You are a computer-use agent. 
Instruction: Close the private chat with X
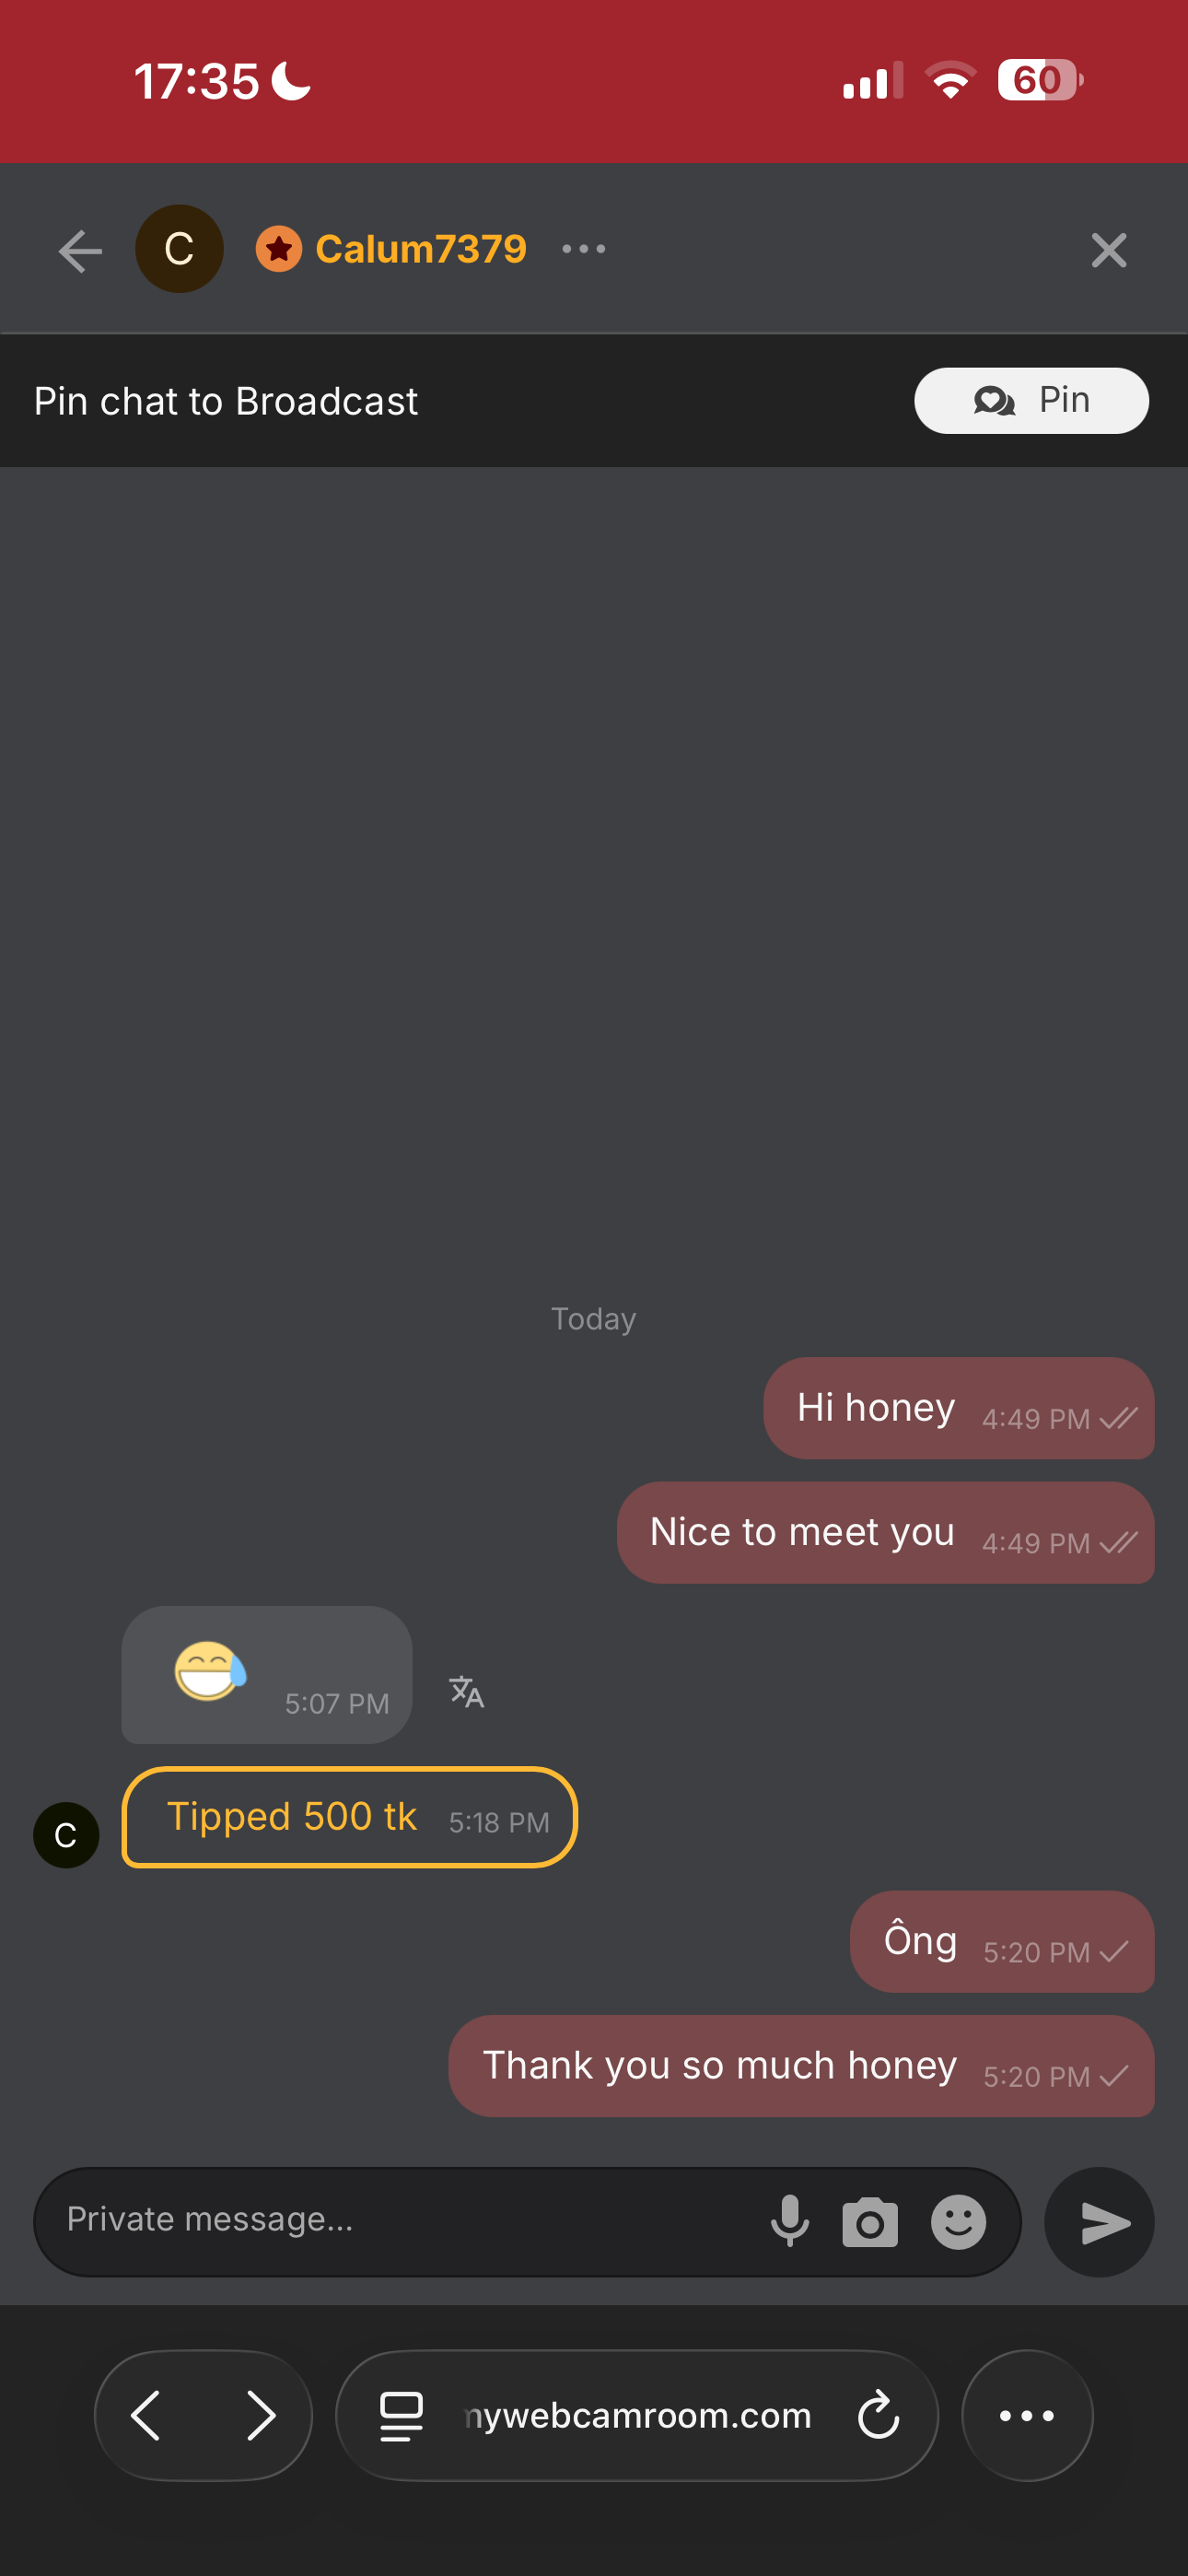tap(1108, 250)
